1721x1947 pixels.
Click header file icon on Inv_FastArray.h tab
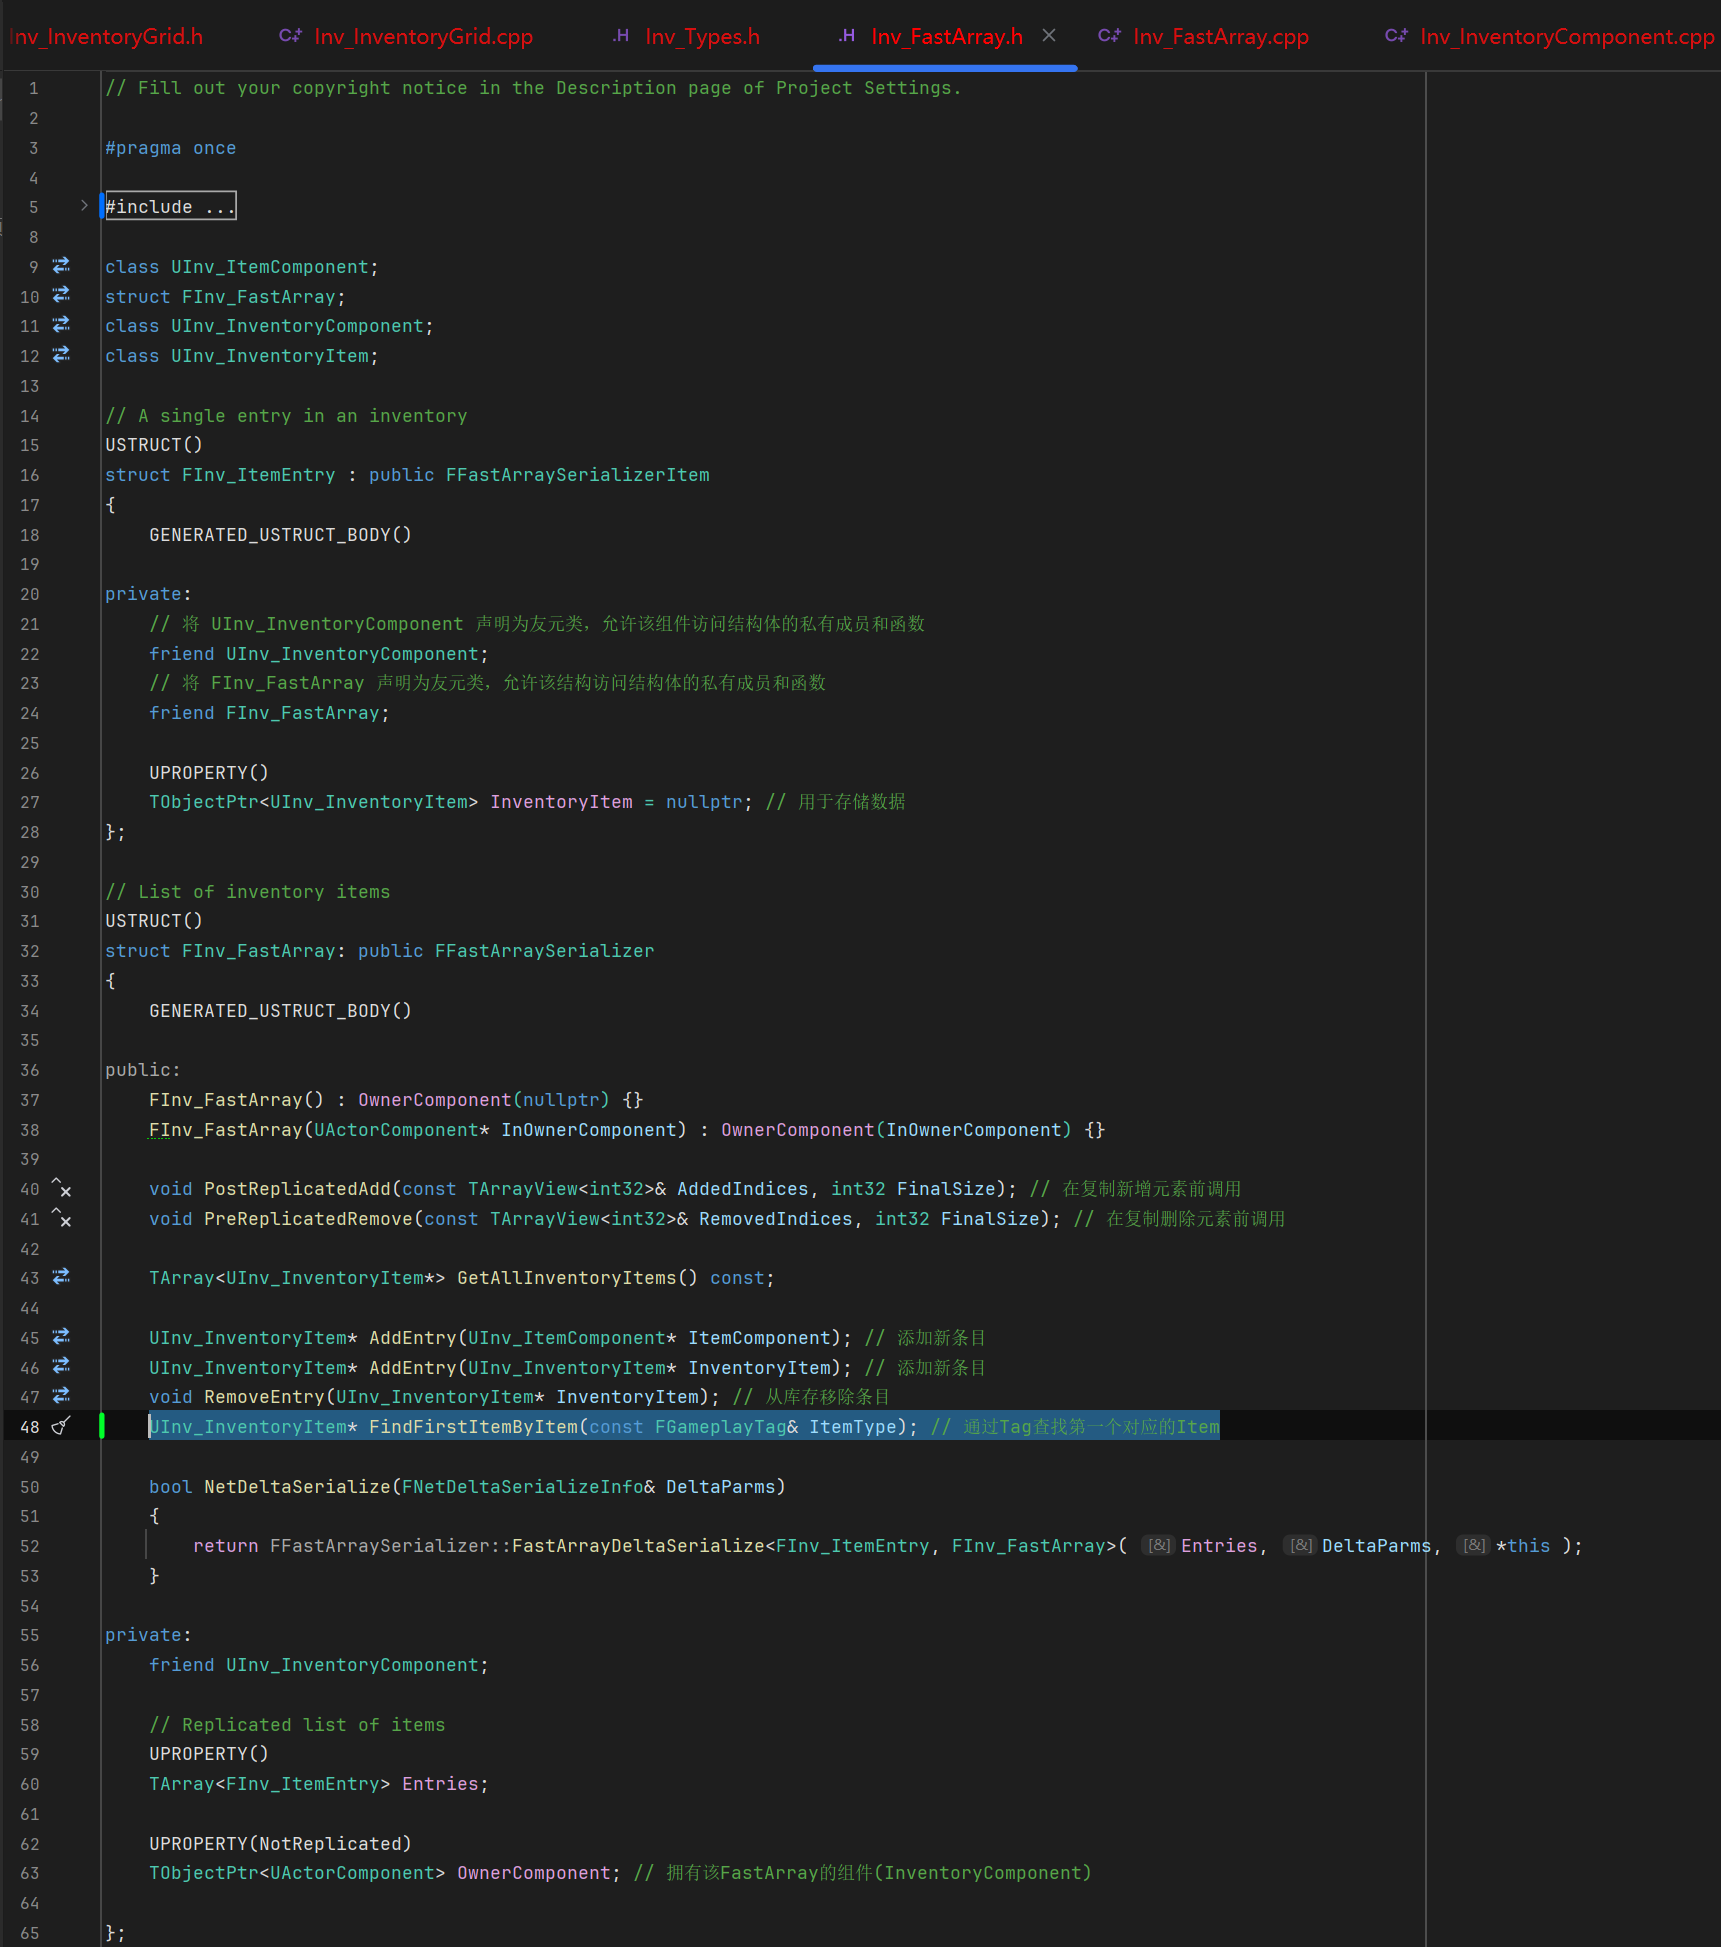pos(847,36)
